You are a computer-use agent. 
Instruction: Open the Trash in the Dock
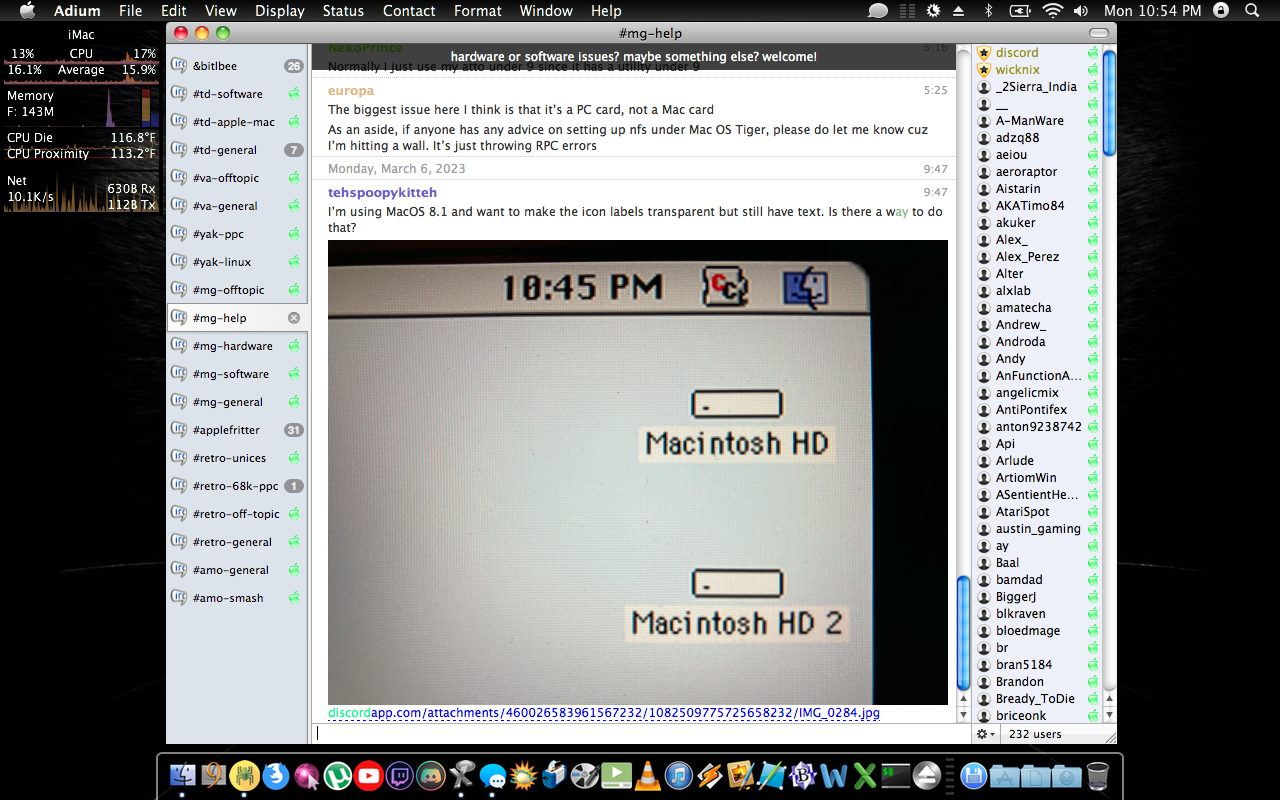(x=1097, y=775)
